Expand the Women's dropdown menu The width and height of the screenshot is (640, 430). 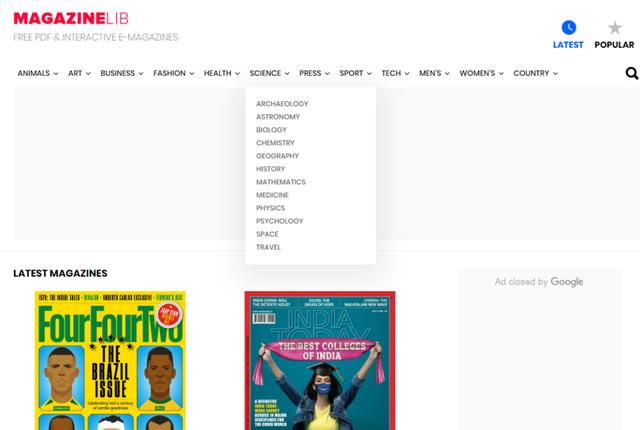(481, 73)
